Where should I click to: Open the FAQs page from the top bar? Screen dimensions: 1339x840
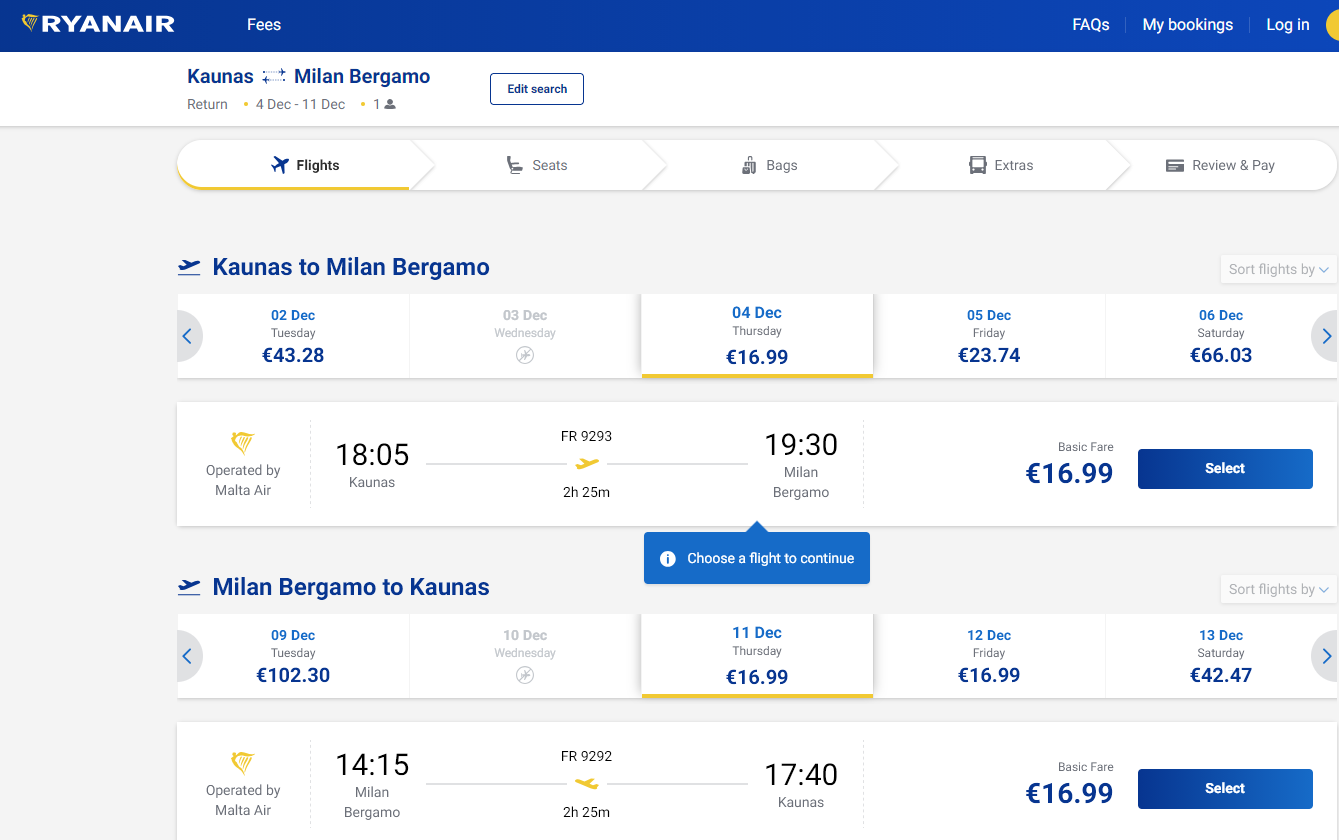tap(1090, 24)
